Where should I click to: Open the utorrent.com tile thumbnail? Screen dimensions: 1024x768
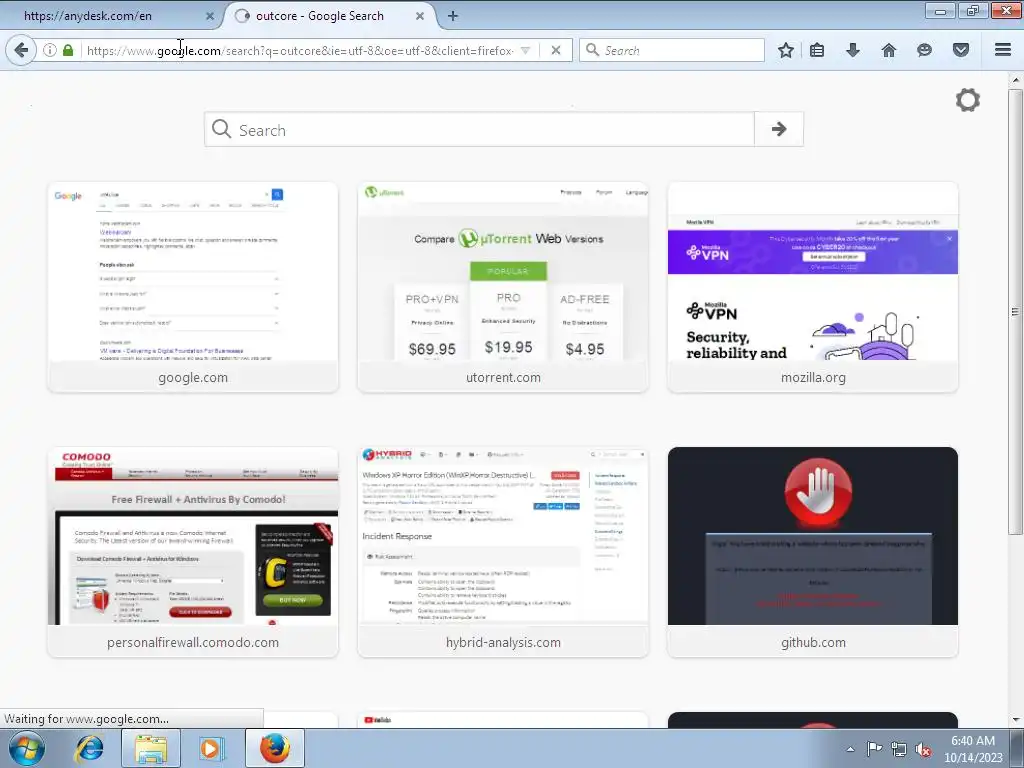[x=503, y=272]
